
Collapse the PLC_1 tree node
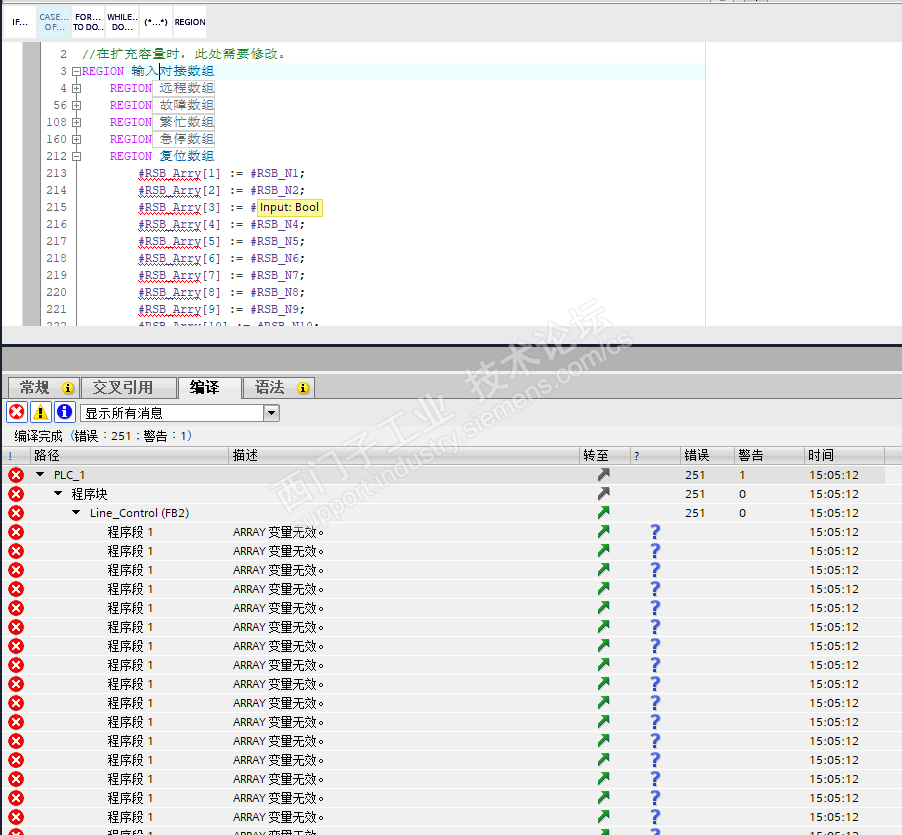(x=40, y=475)
